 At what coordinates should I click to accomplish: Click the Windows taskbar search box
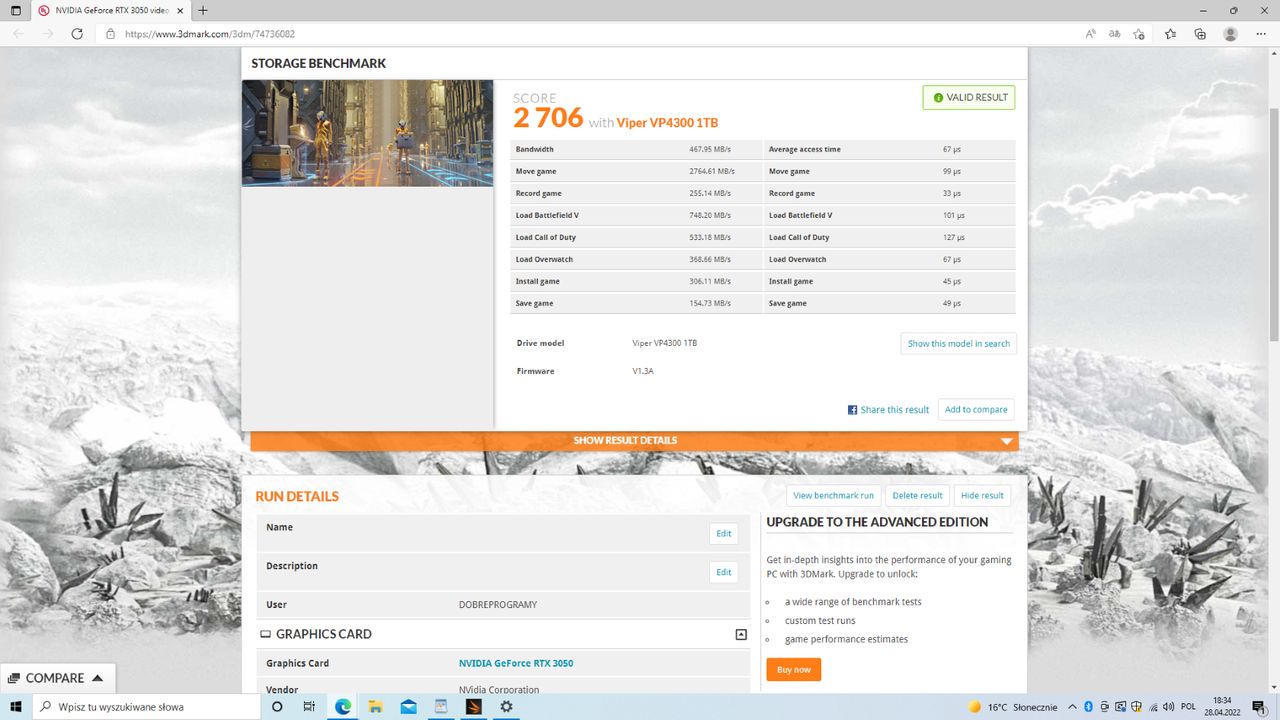click(x=145, y=706)
